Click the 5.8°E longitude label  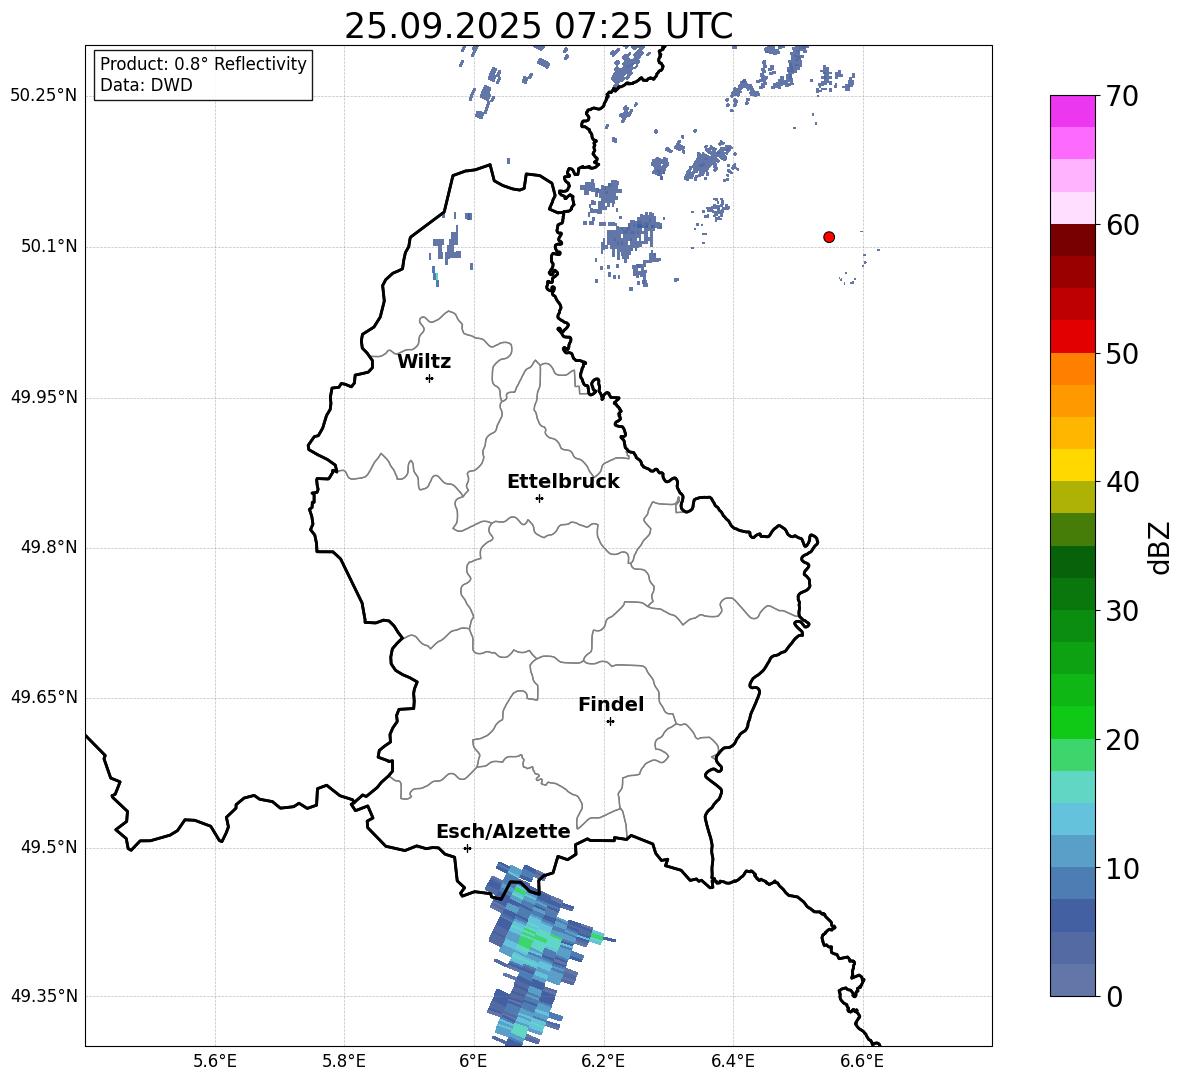pos(344,1062)
